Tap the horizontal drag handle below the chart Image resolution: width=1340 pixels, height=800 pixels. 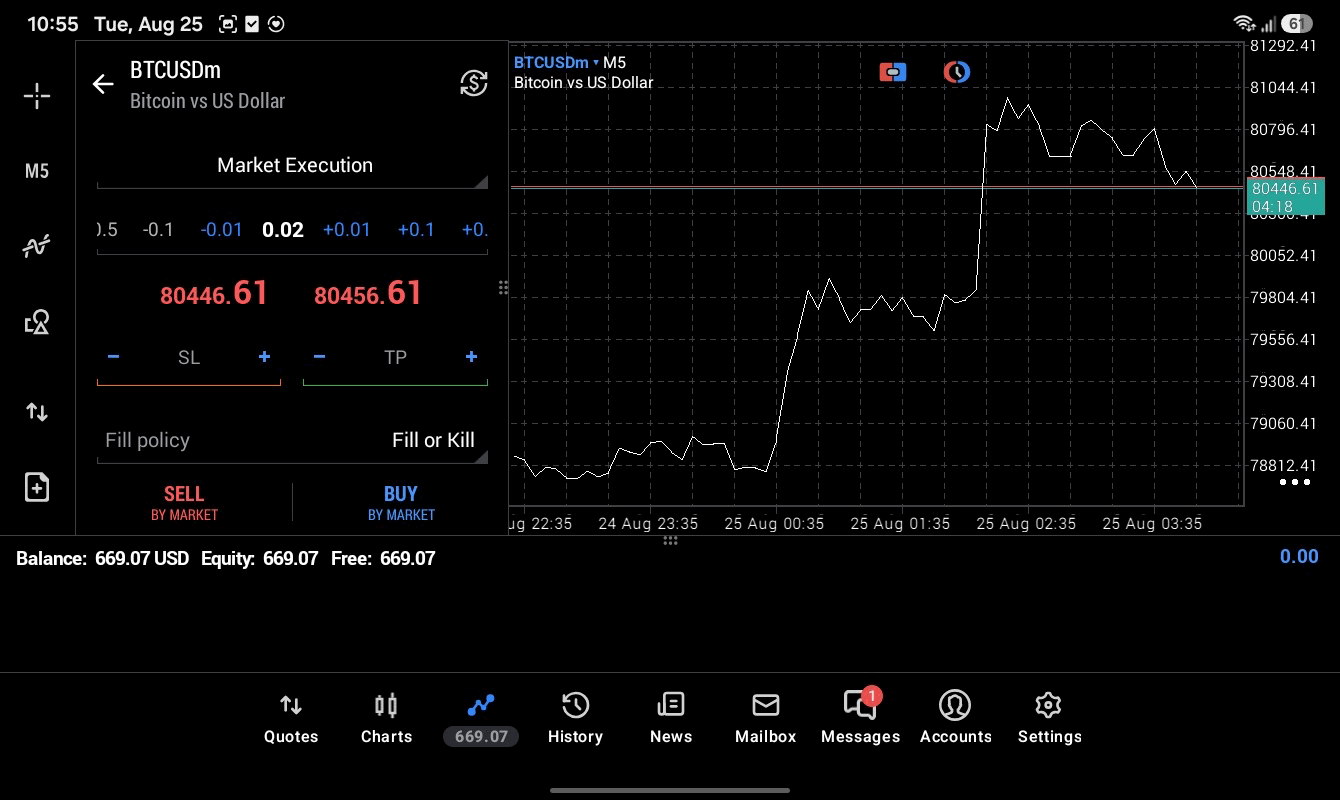click(x=671, y=540)
